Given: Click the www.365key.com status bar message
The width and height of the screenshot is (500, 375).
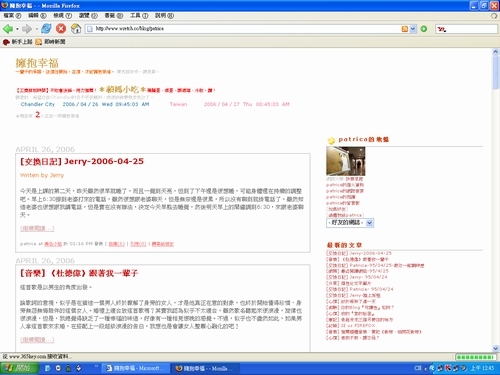Looking at the screenshot, I should click(x=37, y=357).
